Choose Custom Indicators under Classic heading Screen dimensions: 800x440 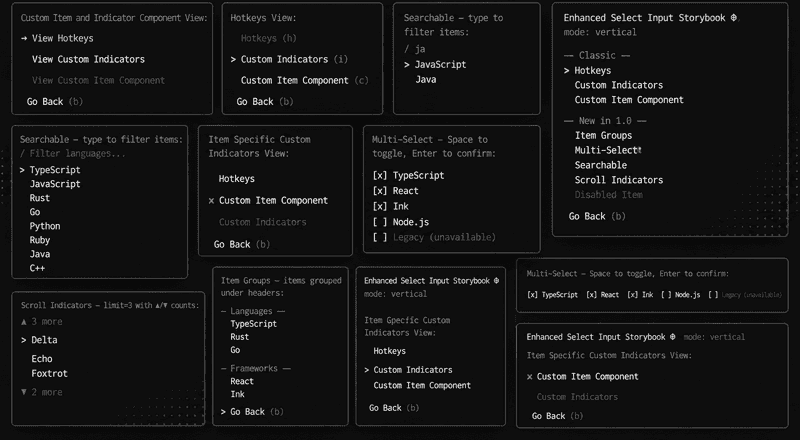pos(619,85)
